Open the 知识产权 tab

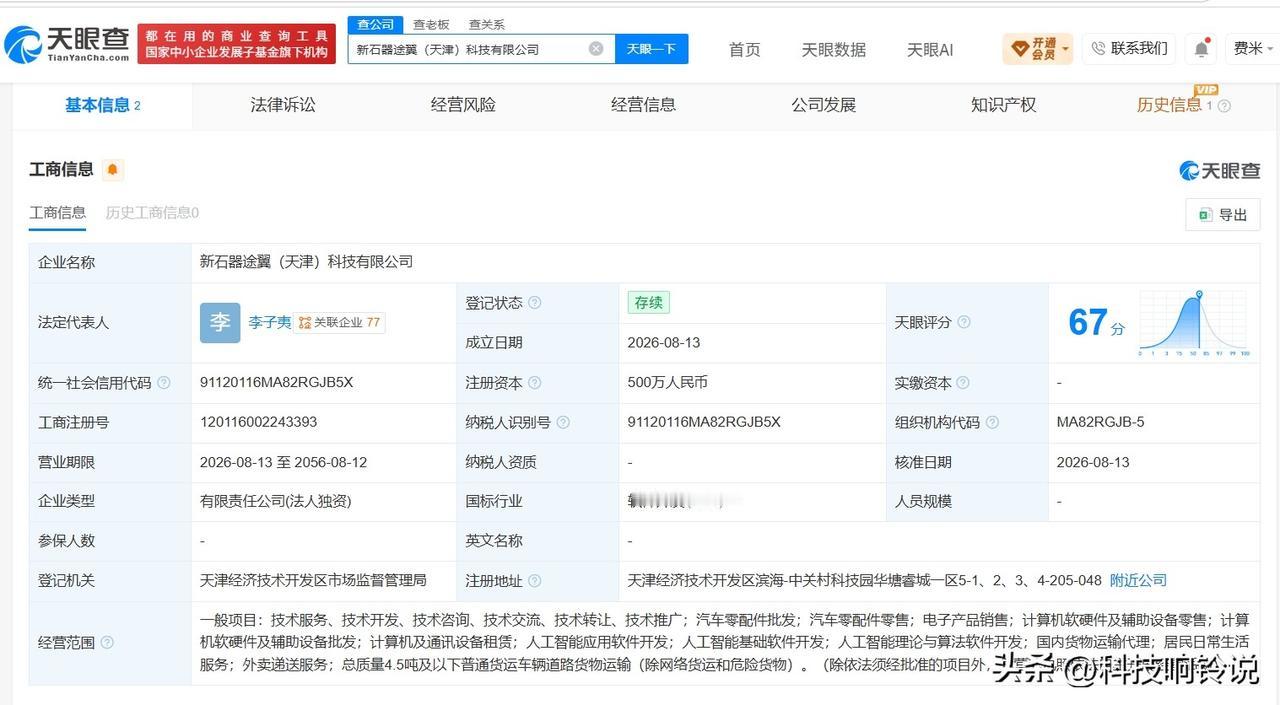(x=1003, y=105)
